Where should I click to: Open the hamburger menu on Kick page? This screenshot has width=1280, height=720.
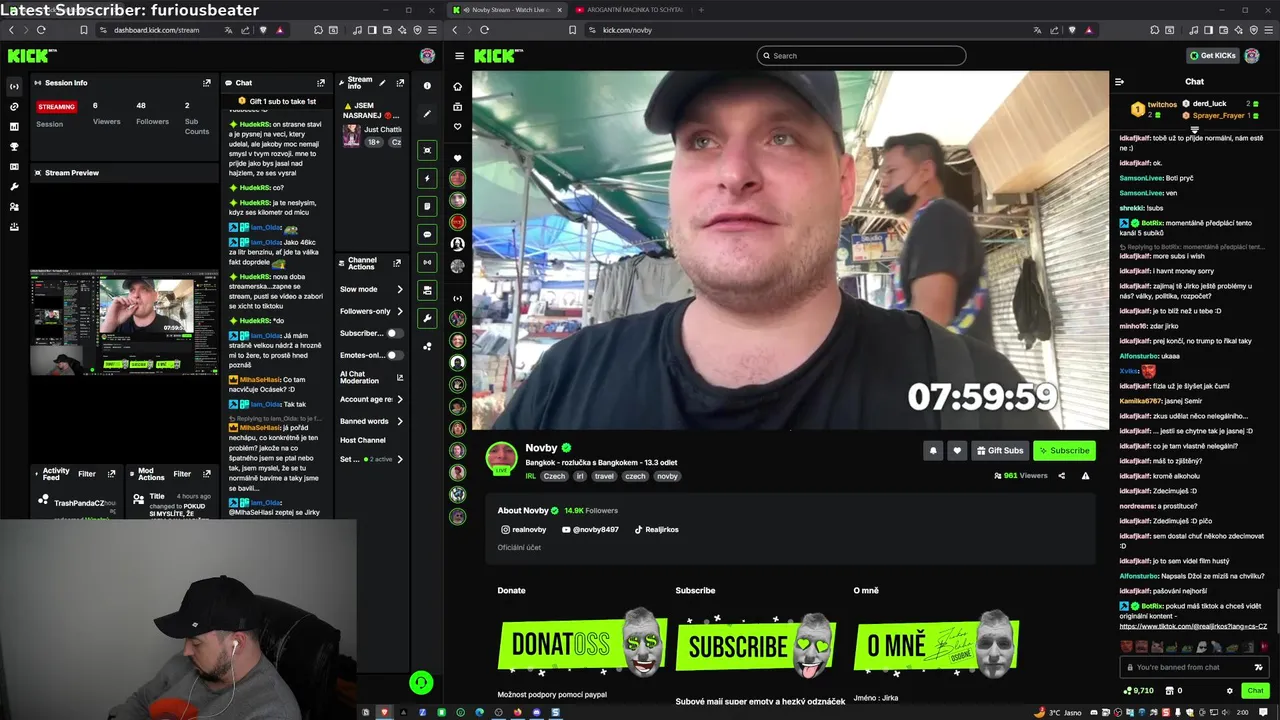pyautogui.click(x=459, y=56)
